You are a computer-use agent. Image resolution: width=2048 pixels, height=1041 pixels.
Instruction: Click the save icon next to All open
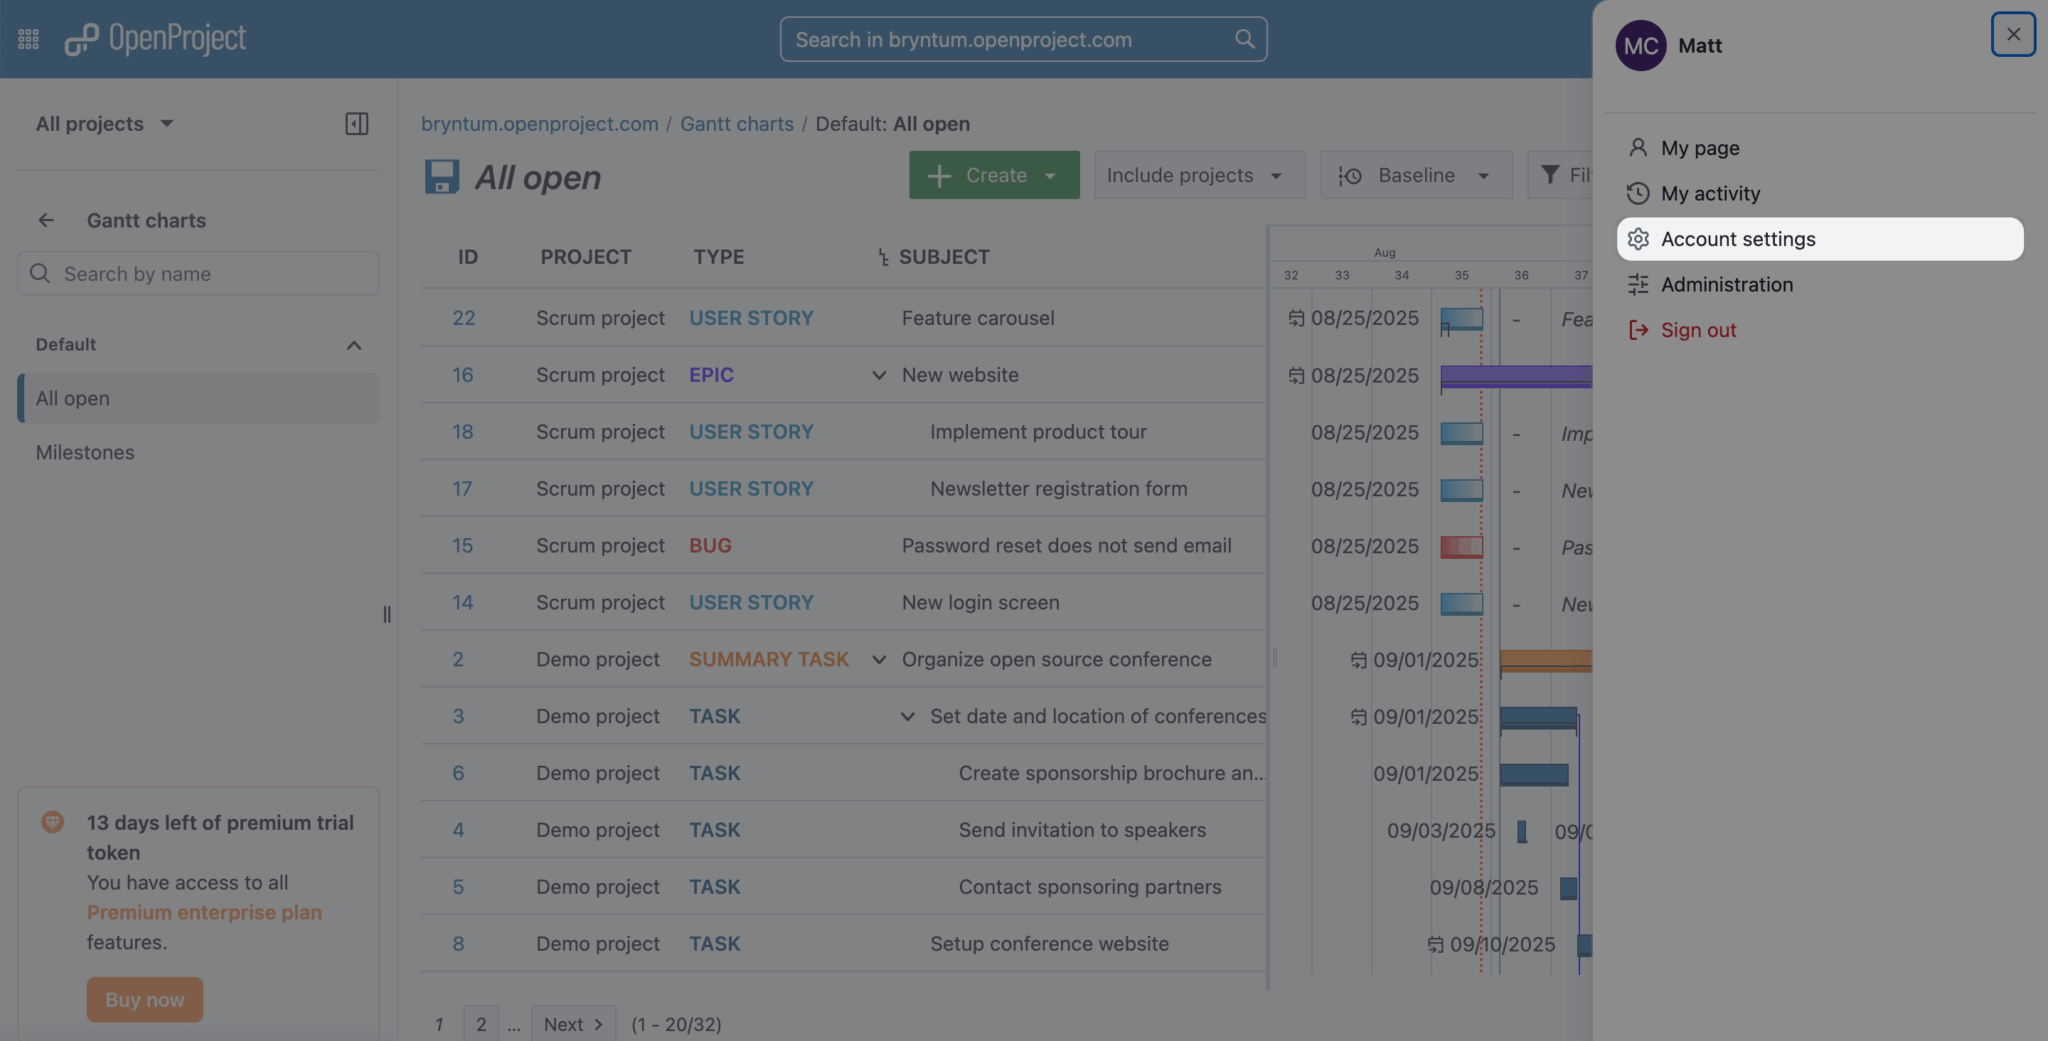click(x=441, y=177)
